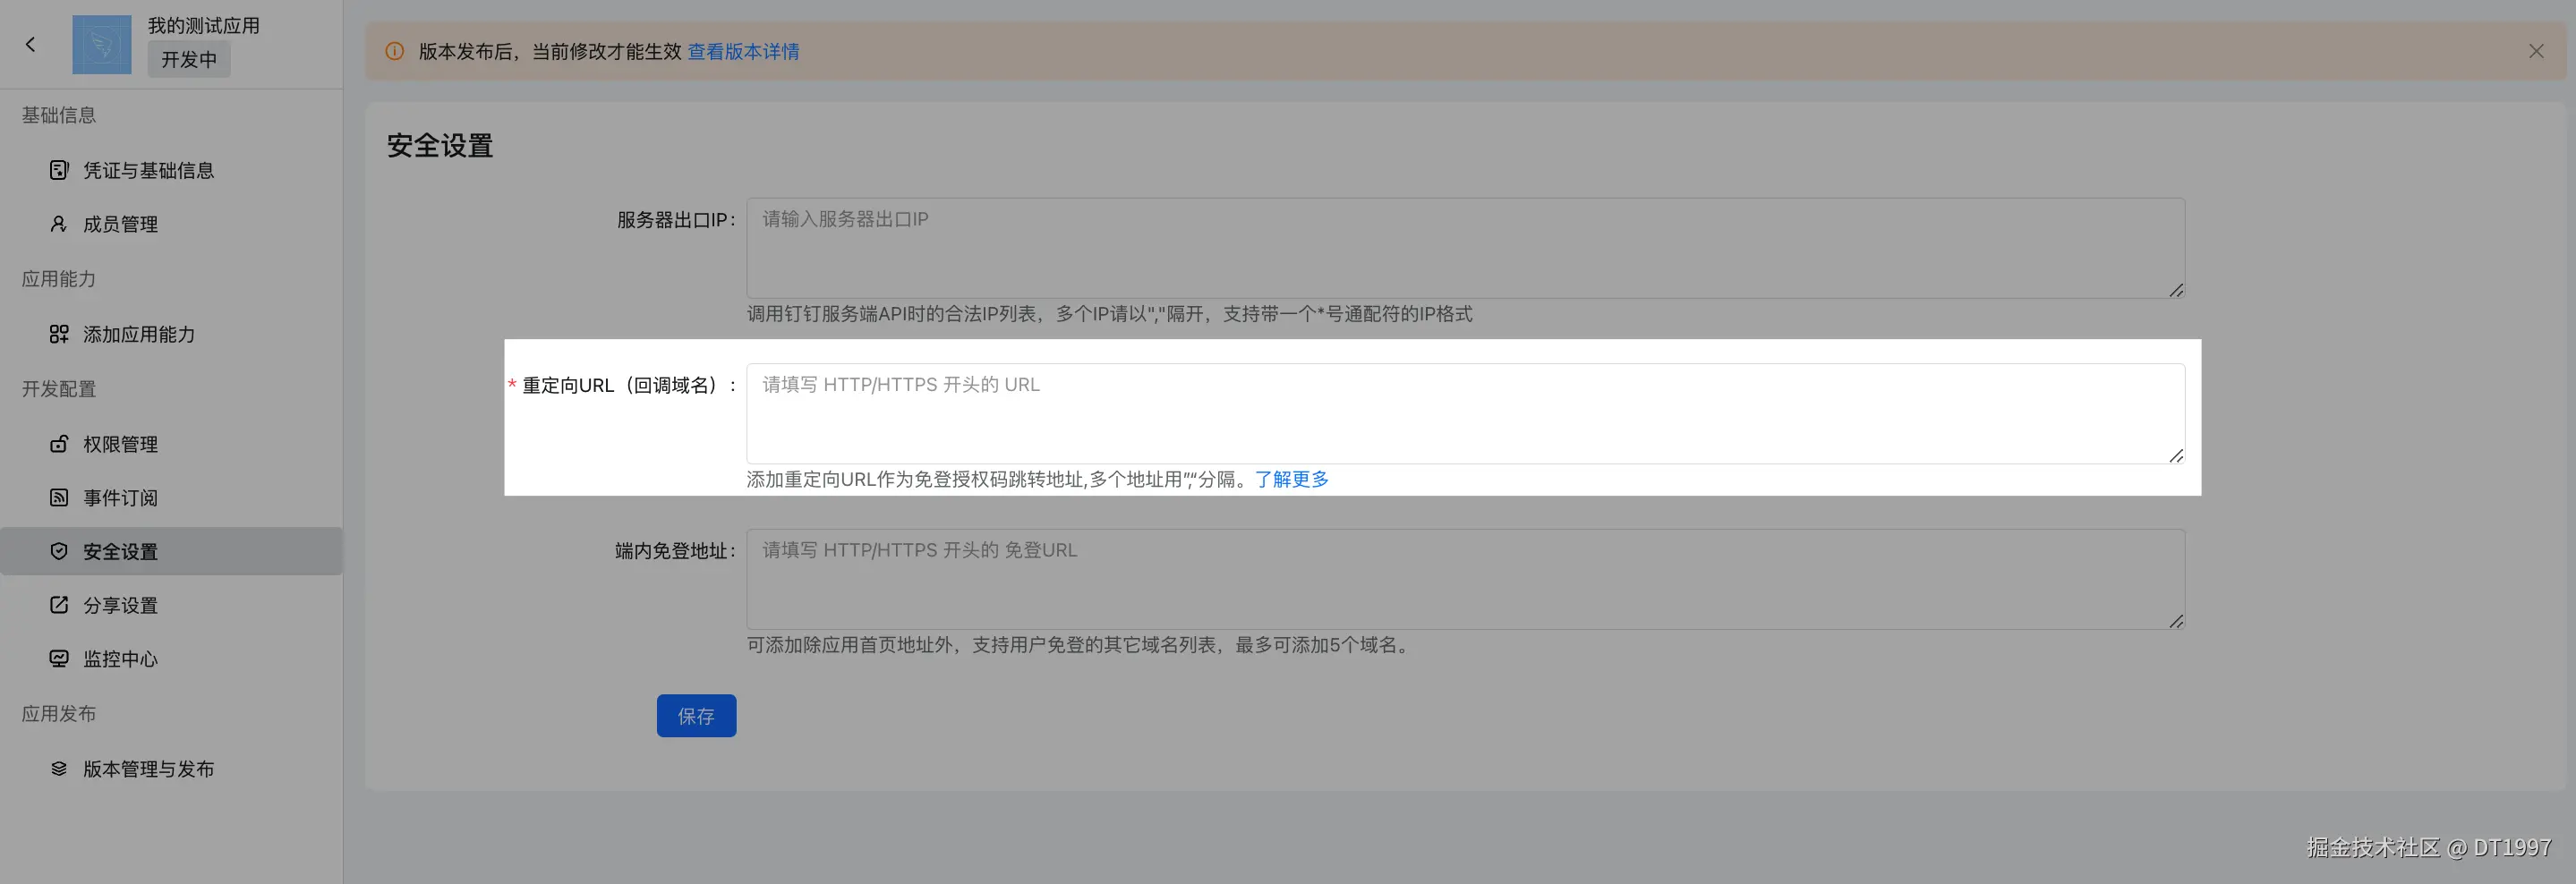2576x884 pixels.
Task: Click the resize grip of 重定向URL box
Action: (x=2176, y=456)
